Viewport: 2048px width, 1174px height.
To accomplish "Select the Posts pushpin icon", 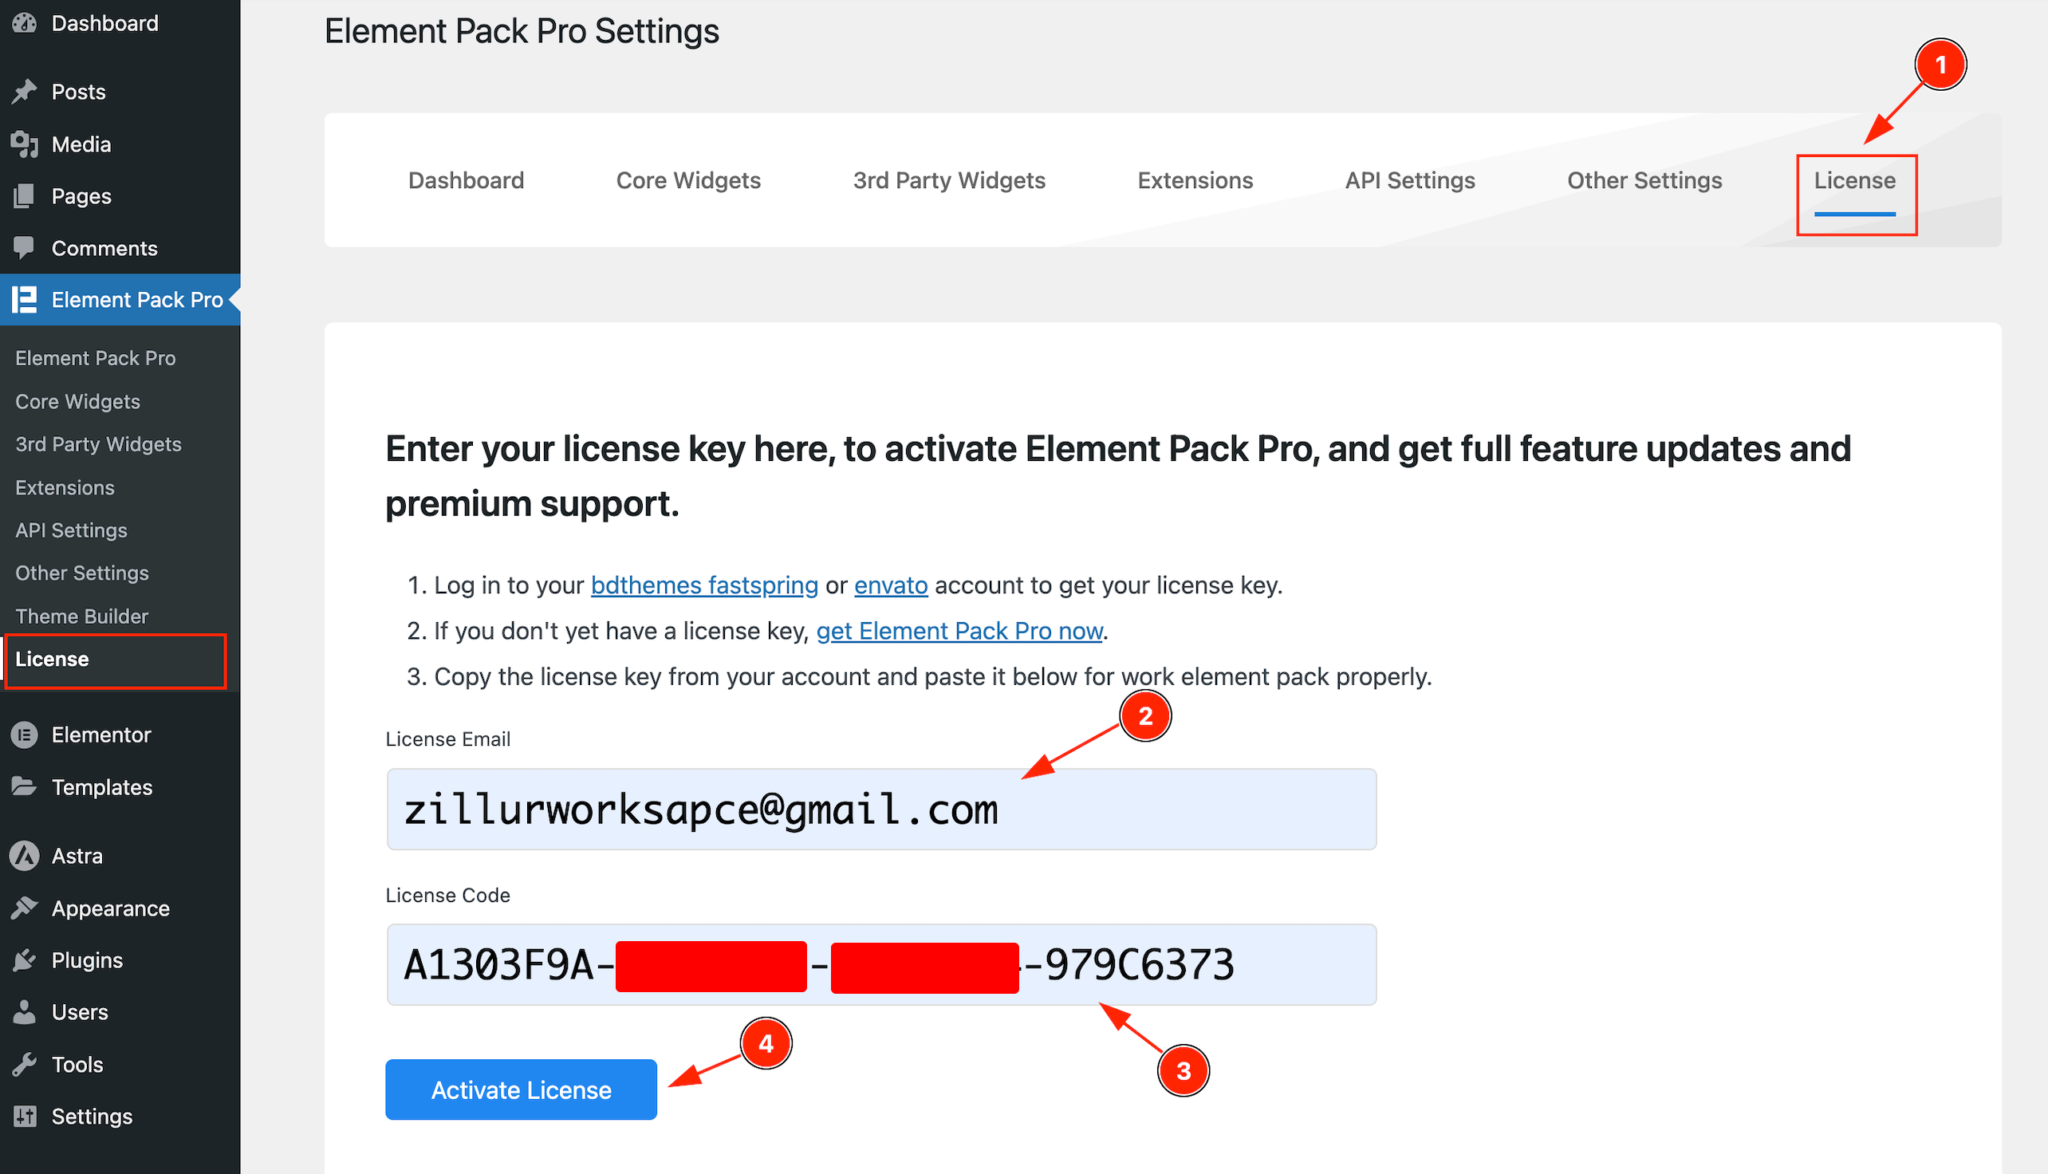I will click(24, 91).
